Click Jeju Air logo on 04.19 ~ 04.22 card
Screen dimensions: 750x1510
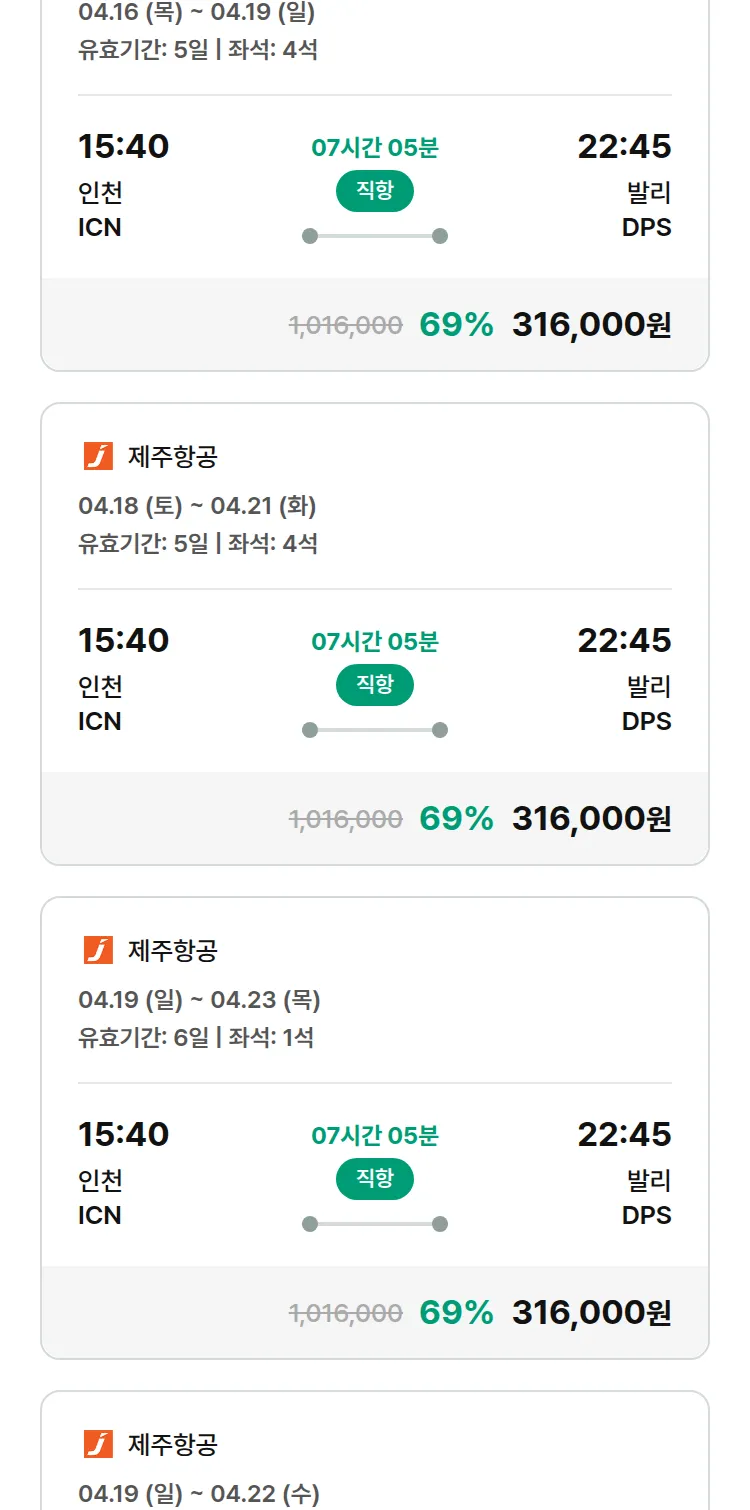pos(98,1444)
